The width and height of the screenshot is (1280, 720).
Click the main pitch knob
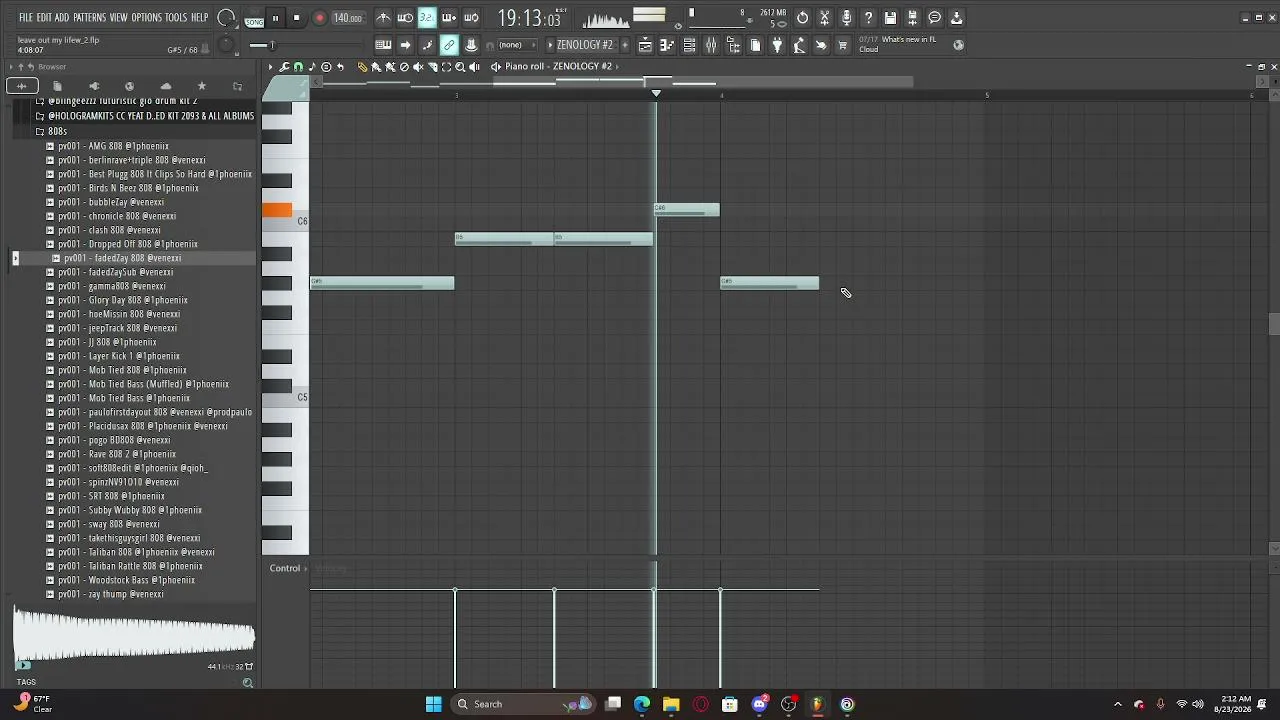point(227,45)
